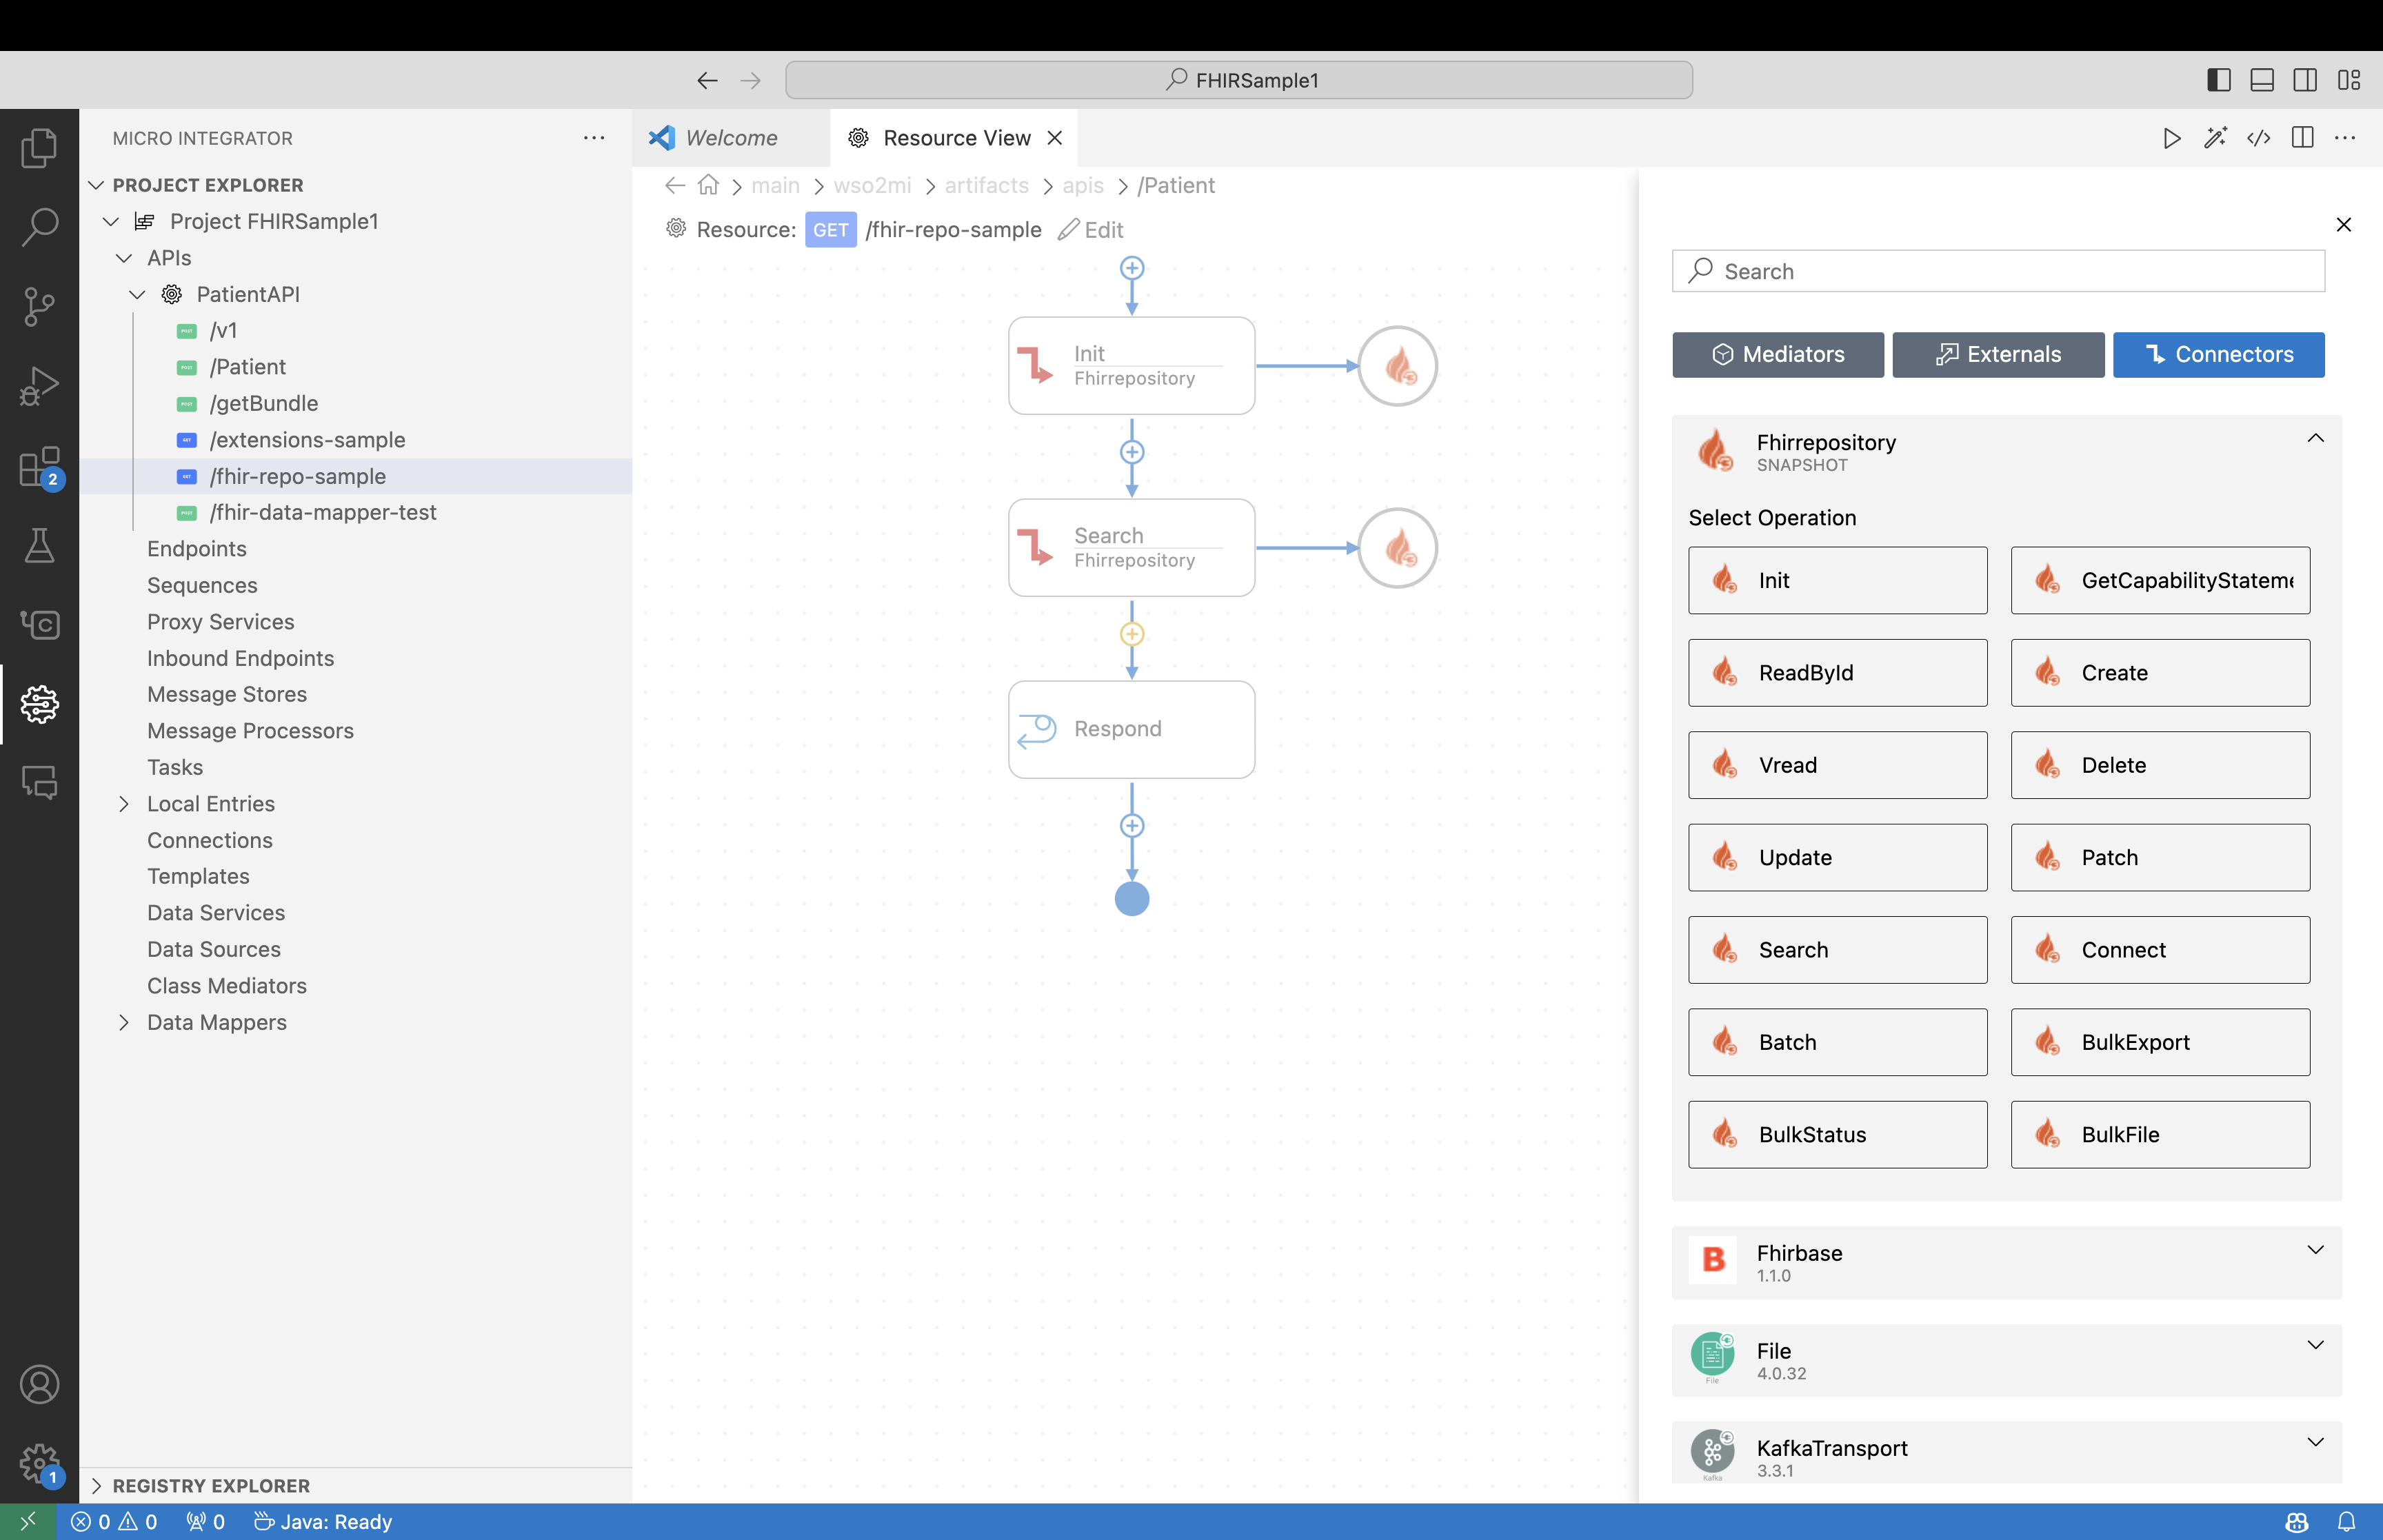The image size is (2383, 1540).
Task: Select the Create operation
Action: point(2160,673)
